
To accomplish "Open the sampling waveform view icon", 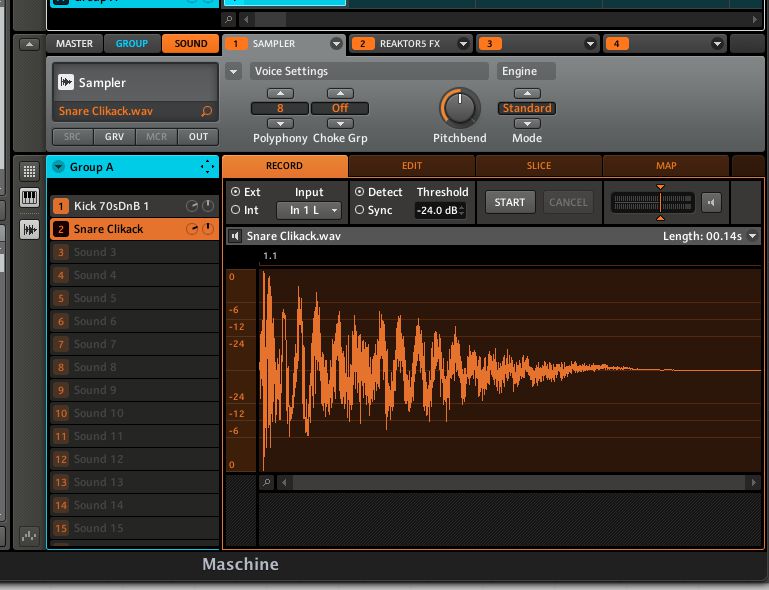I will click(29, 230).
